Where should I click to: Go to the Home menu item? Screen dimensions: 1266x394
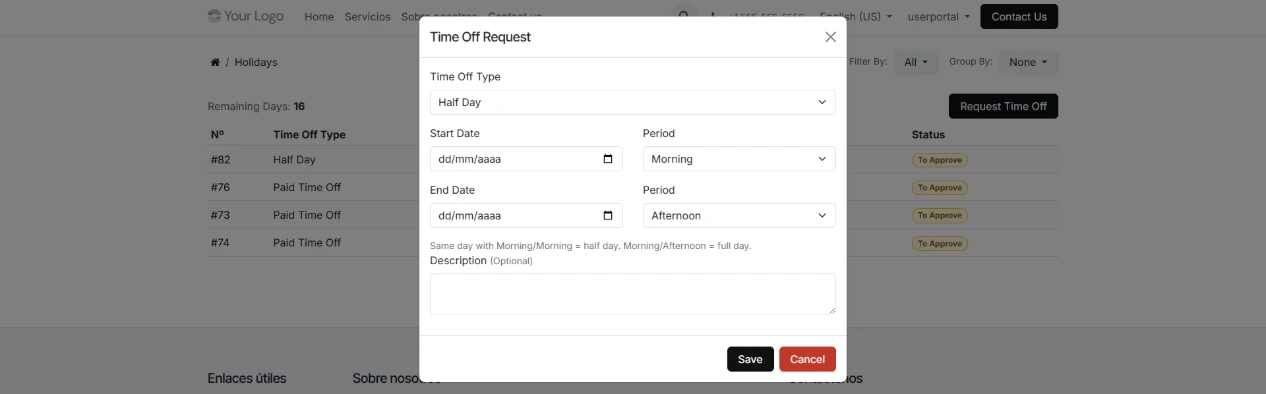(319, 17)
